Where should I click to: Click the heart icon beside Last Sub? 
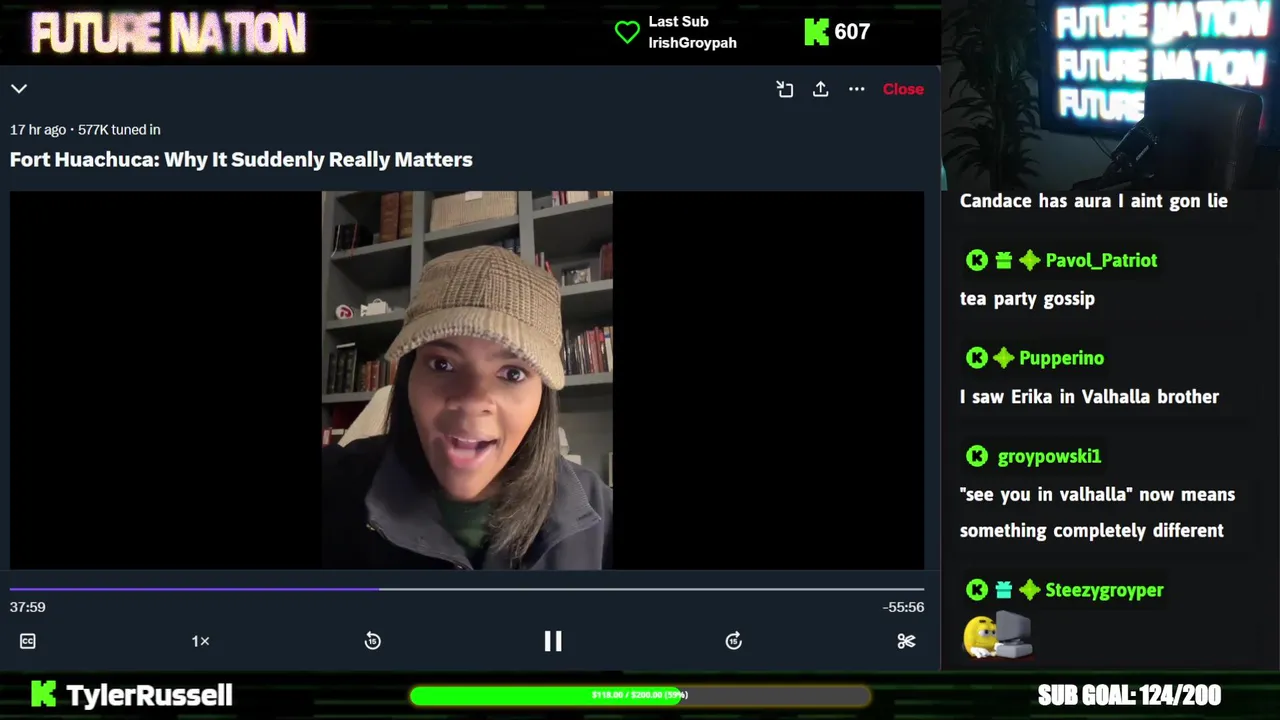pyautogui.click(x=627, y=32)
